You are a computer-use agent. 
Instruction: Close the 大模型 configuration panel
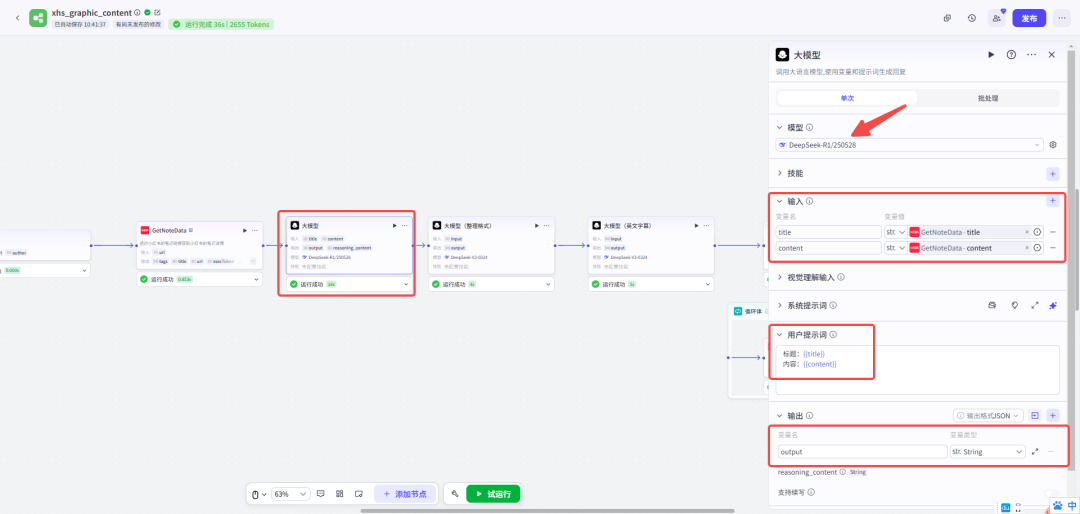(1052, 54)
